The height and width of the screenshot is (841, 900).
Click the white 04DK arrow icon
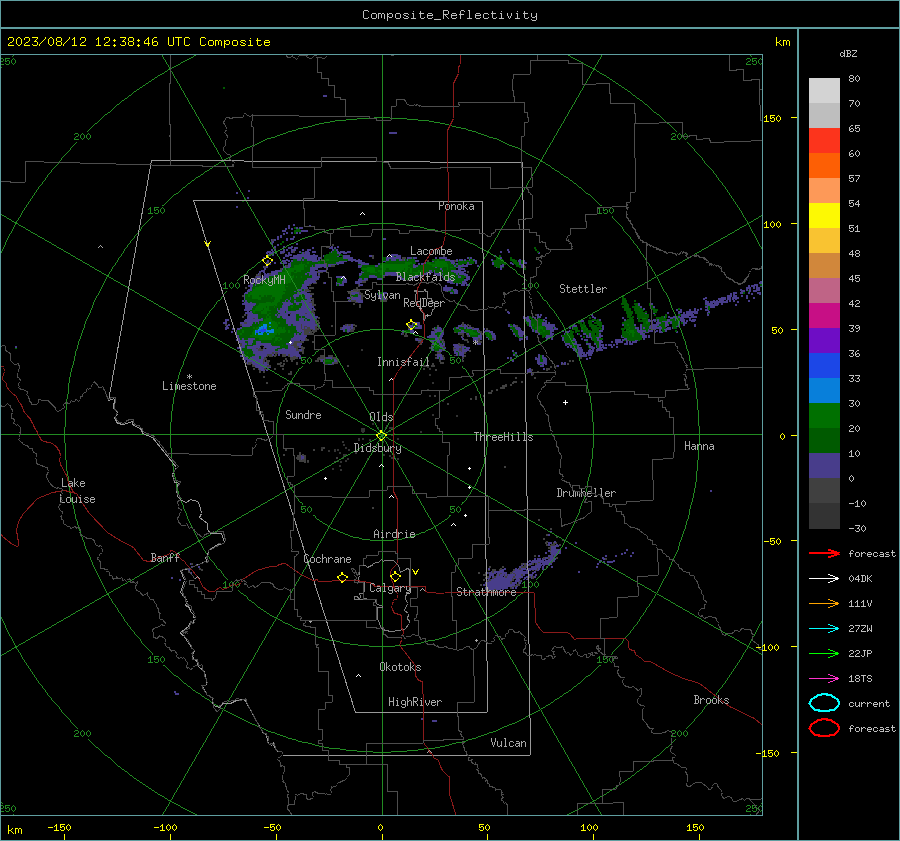click(824, 579)
